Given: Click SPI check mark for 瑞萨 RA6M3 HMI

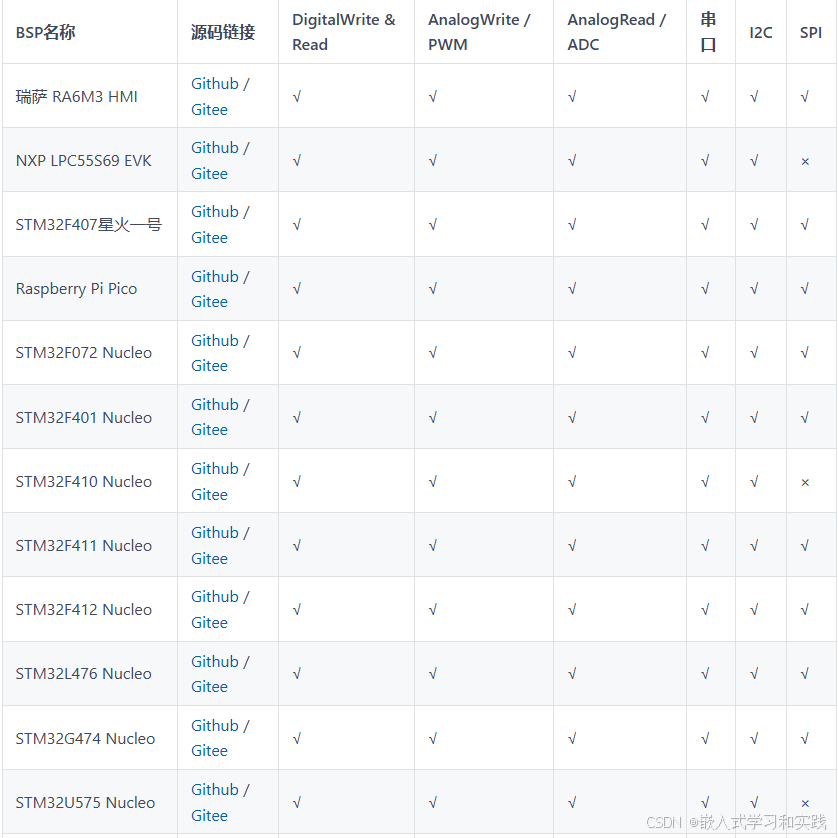Looking at the screenshot, I should tap(804, 97).
